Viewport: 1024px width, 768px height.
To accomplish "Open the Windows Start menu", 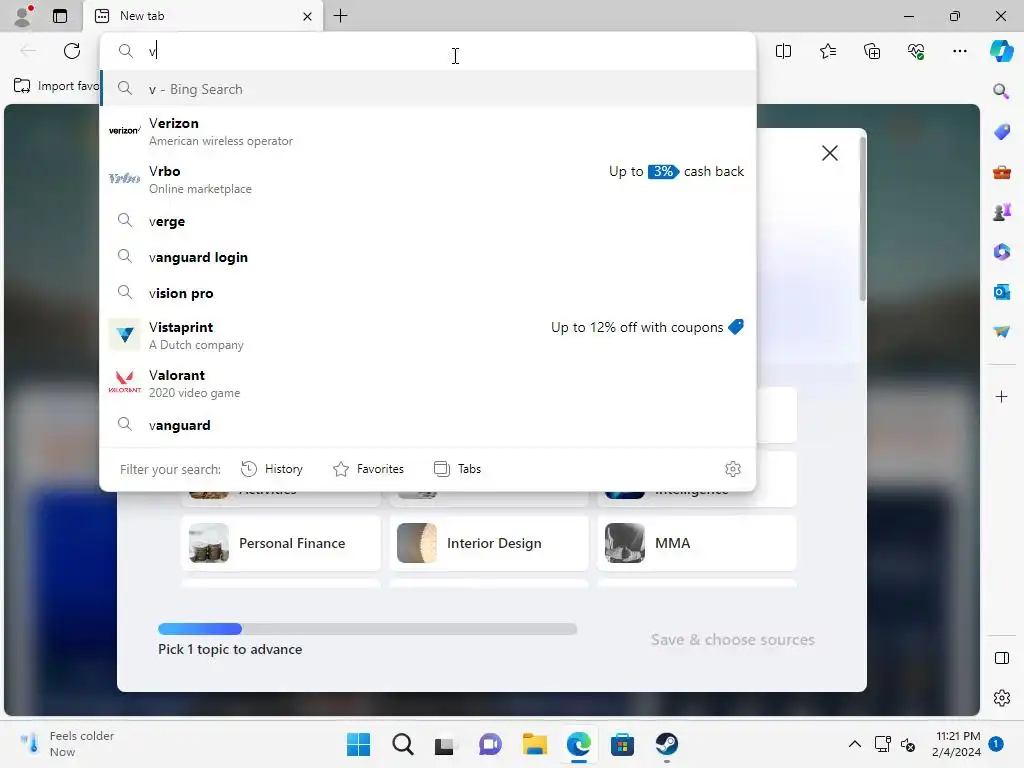I will (x=358, y=744).
